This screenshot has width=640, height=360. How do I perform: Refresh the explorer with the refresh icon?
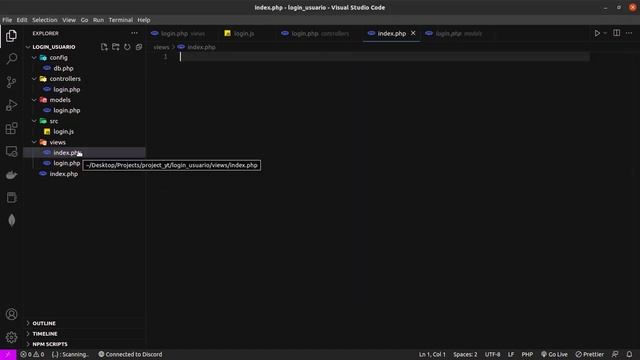pos(127,47)
